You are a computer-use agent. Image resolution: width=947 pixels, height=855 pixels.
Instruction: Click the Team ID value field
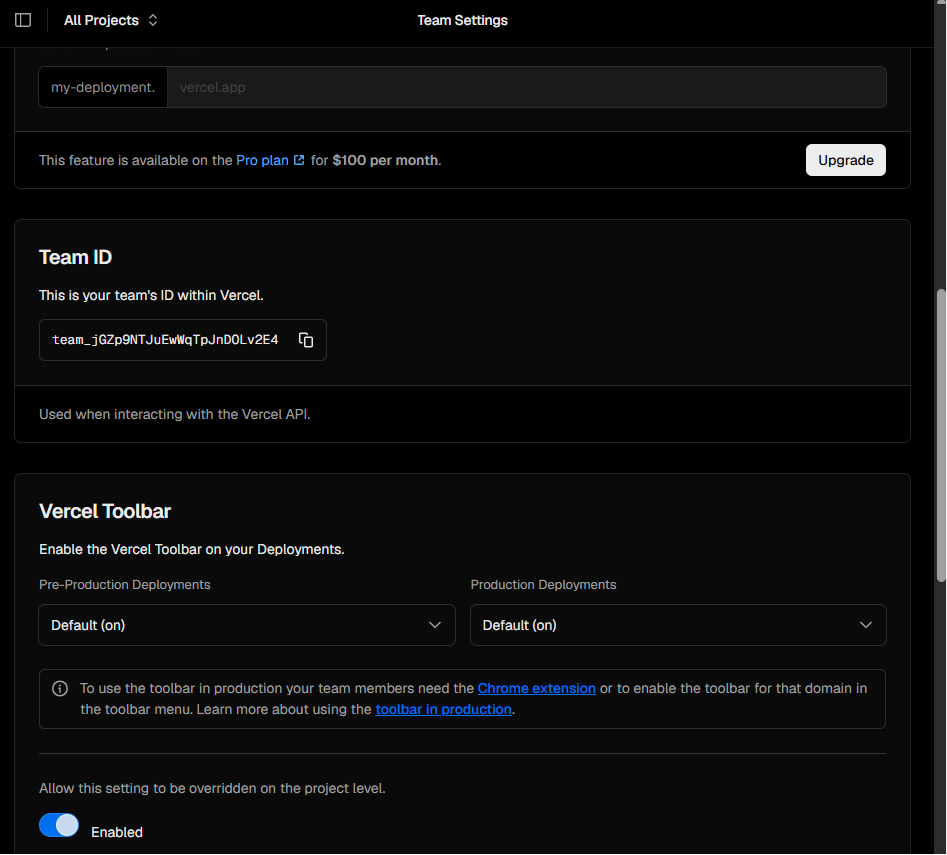pyautogui.click(x=183, y=341)
